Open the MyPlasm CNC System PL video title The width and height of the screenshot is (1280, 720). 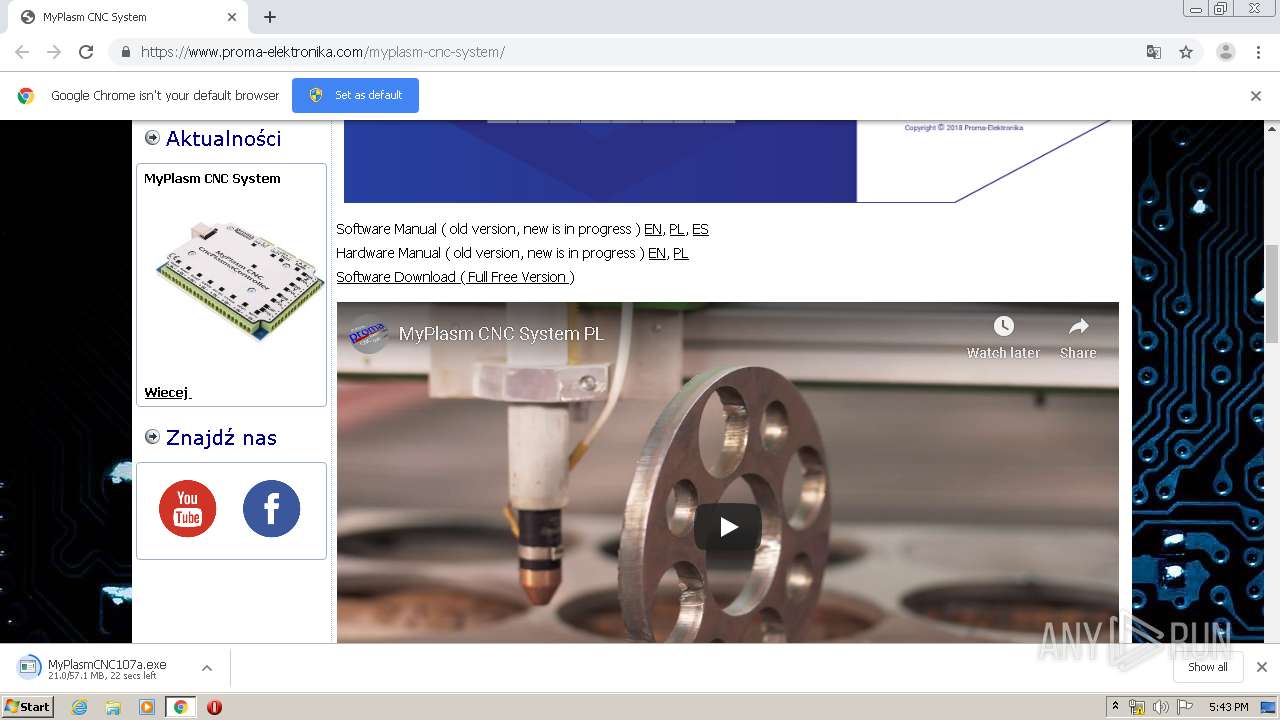501,334
